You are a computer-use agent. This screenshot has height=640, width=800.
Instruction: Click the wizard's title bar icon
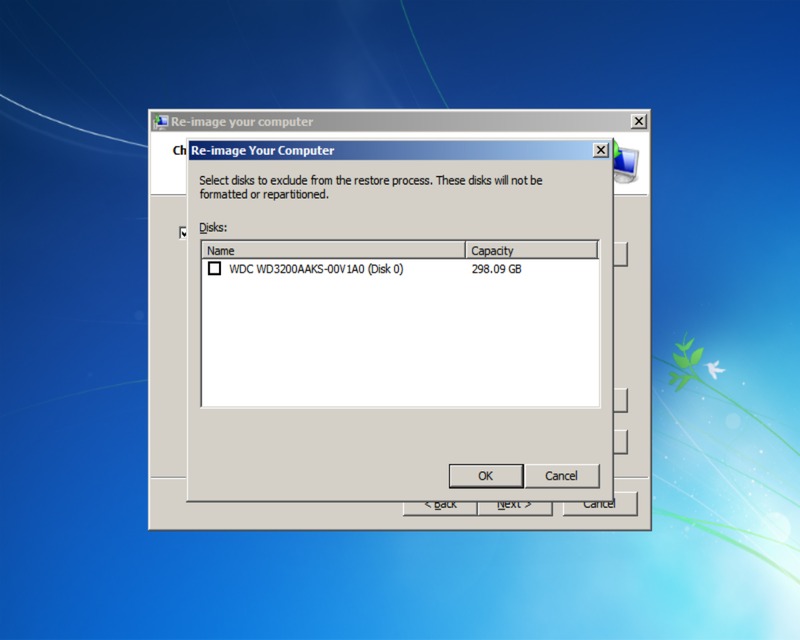click(160, 122)
